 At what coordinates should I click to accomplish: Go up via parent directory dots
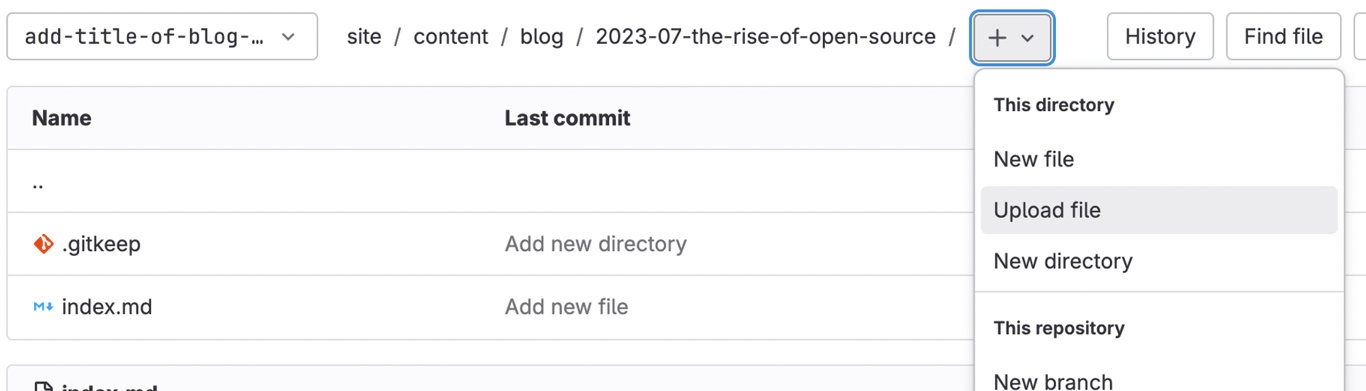click(38, 182)
